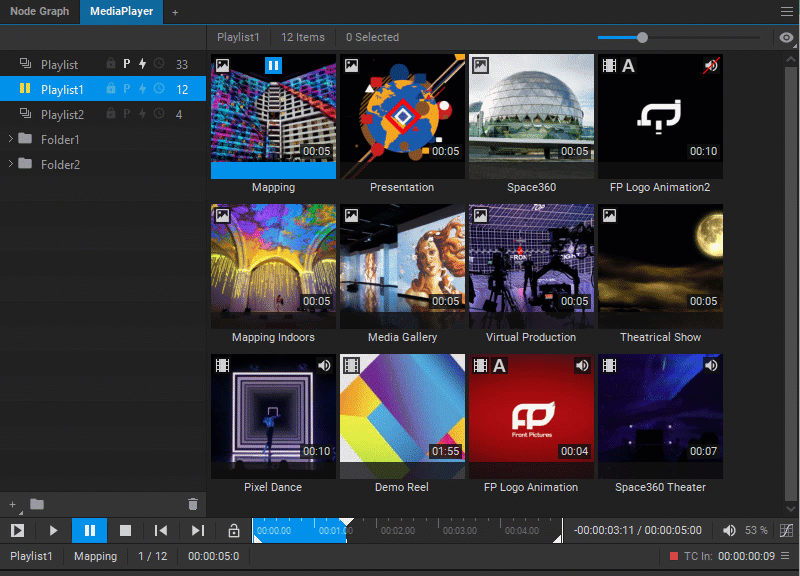Expand Folder1 in the tree
Screen dimensions: 800x576
tap(10, 138)
